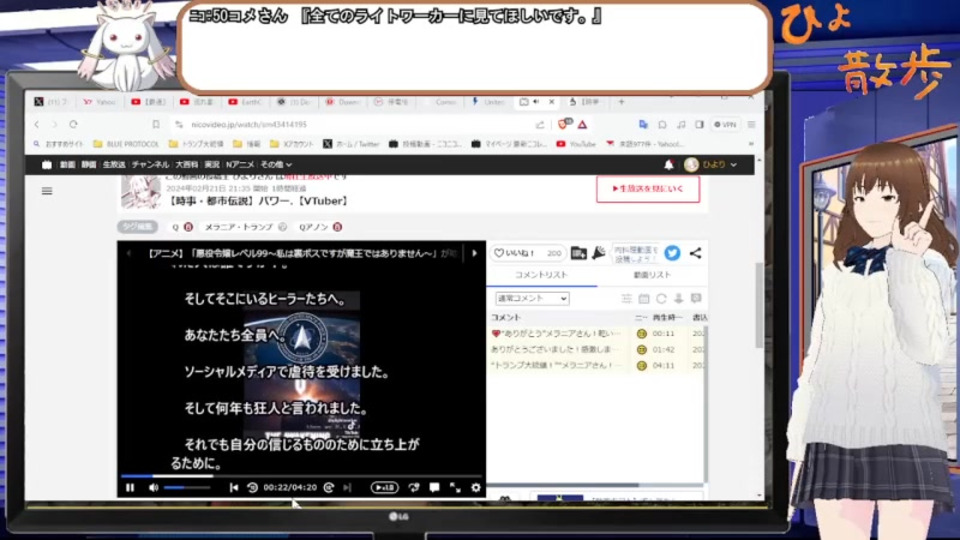Open the Nアニメ menu item
960x540 pixels.
(239, 165)
